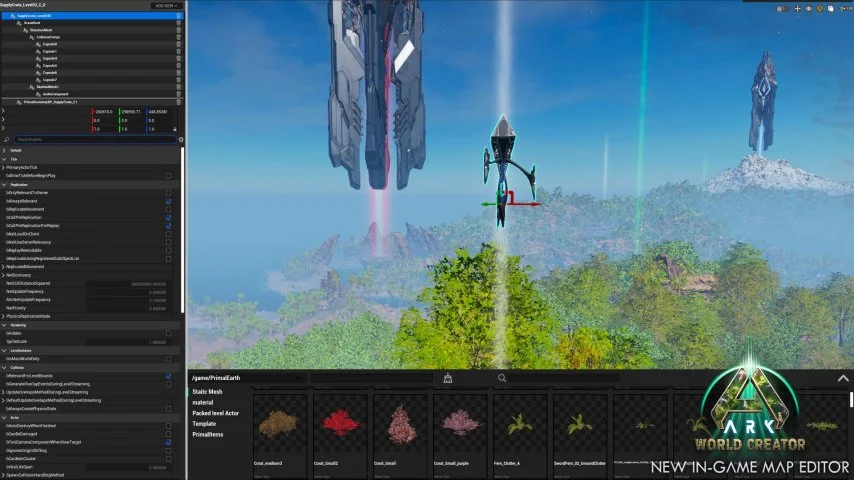Click trash icon beside AudioComponent row
Viewport: 854px width, 480px height.
pos(179,94)
